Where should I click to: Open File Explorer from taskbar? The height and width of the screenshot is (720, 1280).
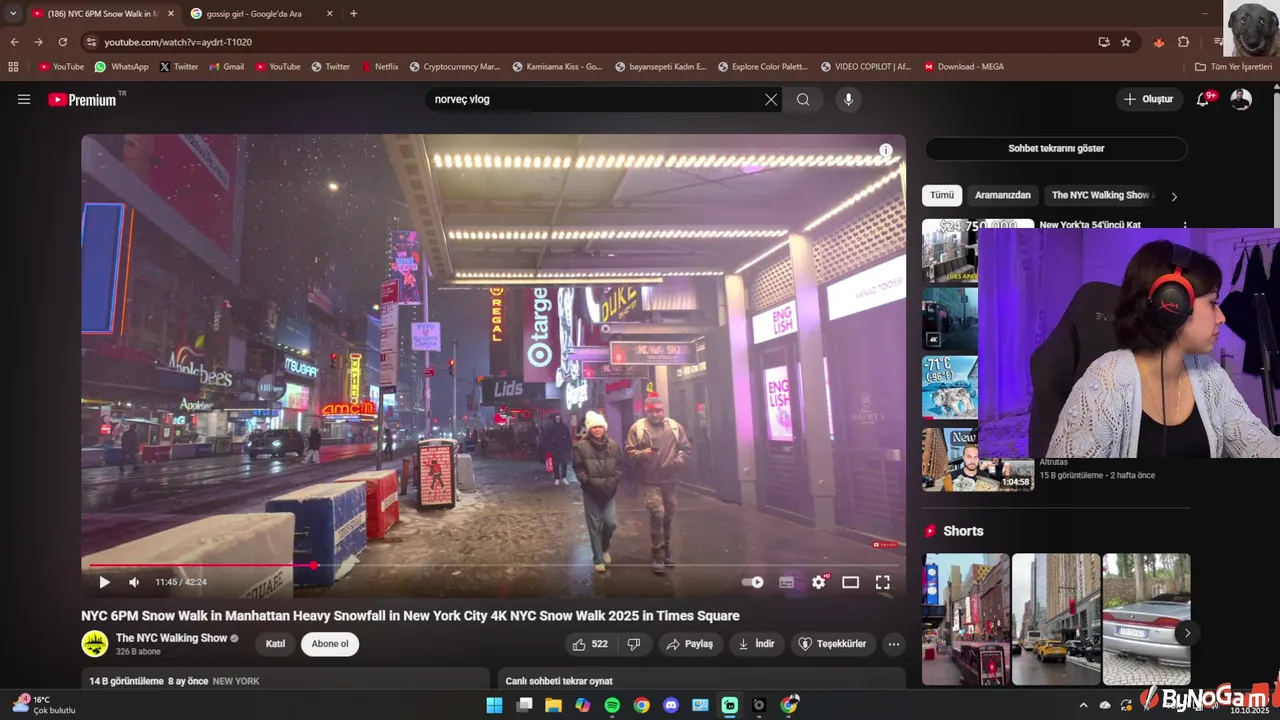[x=553, y=705]
